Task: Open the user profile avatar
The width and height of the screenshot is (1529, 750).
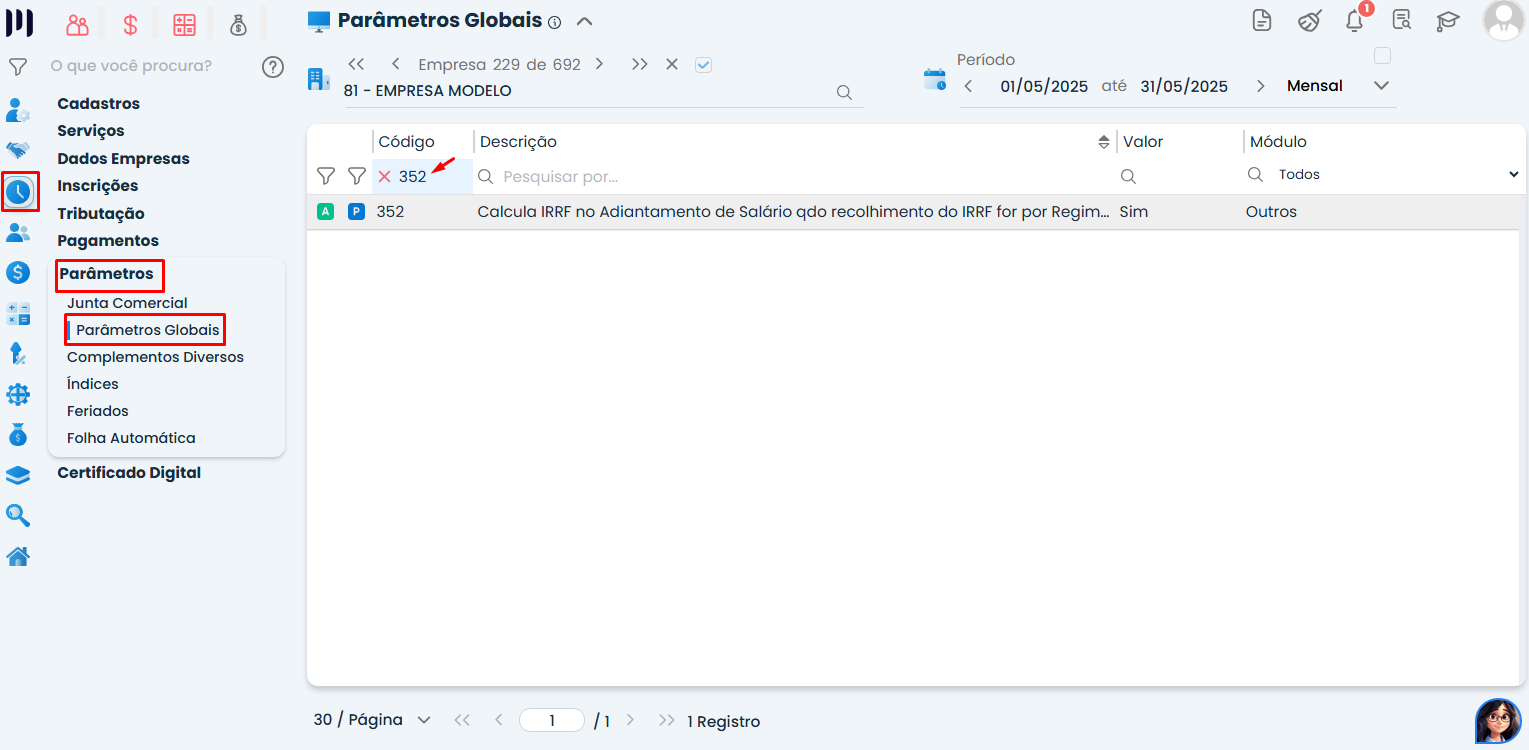Action: 1503,20
